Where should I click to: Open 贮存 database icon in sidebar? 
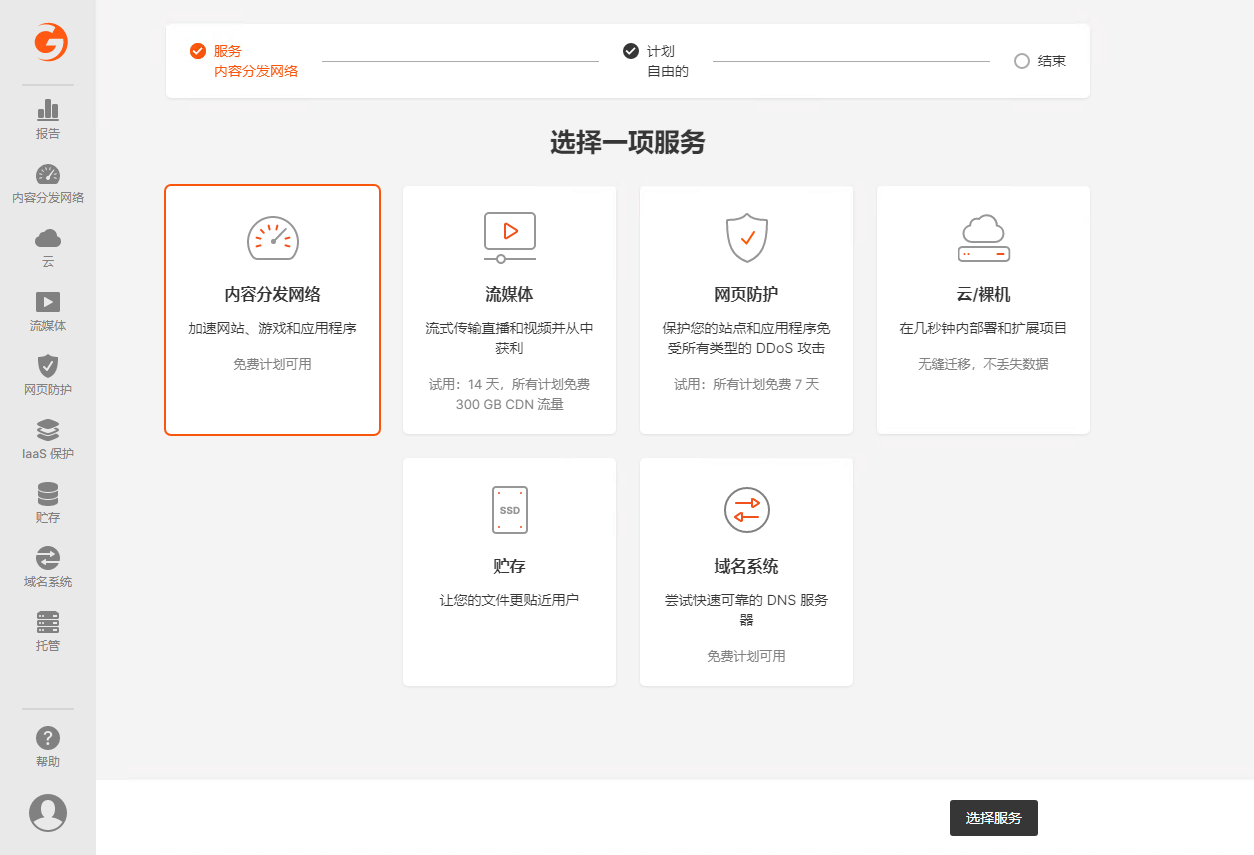click(x=48, y=494)
